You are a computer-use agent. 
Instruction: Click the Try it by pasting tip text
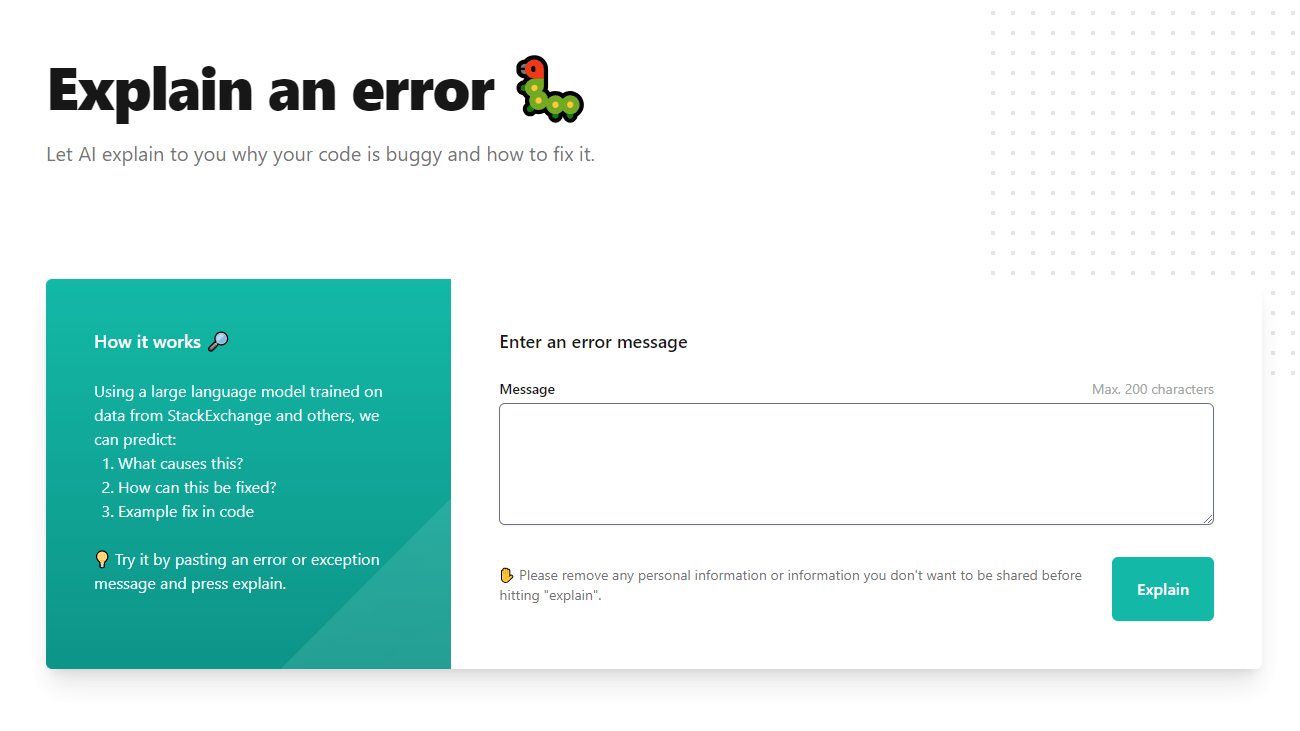pyautogui.click(x=238, y=571)
